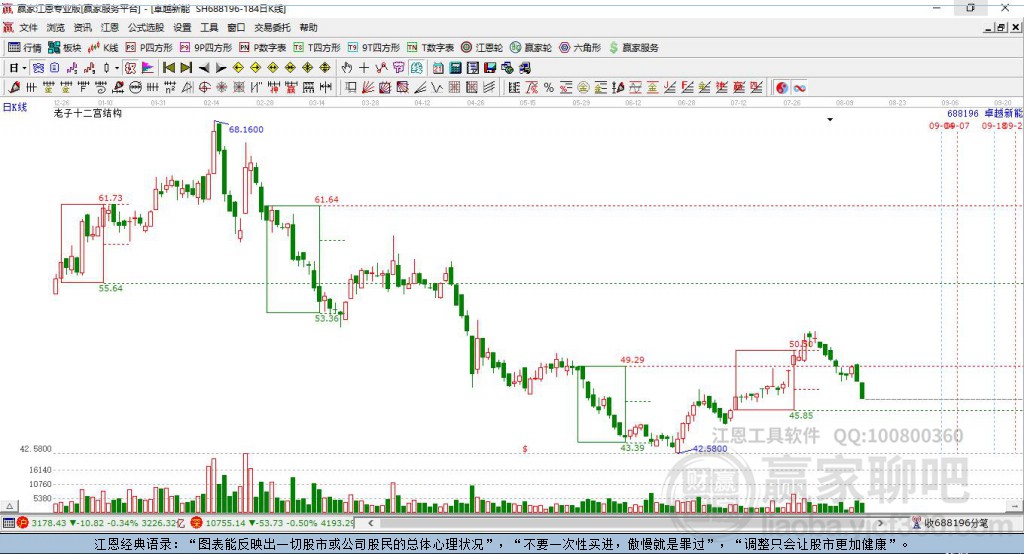Open the 赢家轮 wheel tool

531,48
